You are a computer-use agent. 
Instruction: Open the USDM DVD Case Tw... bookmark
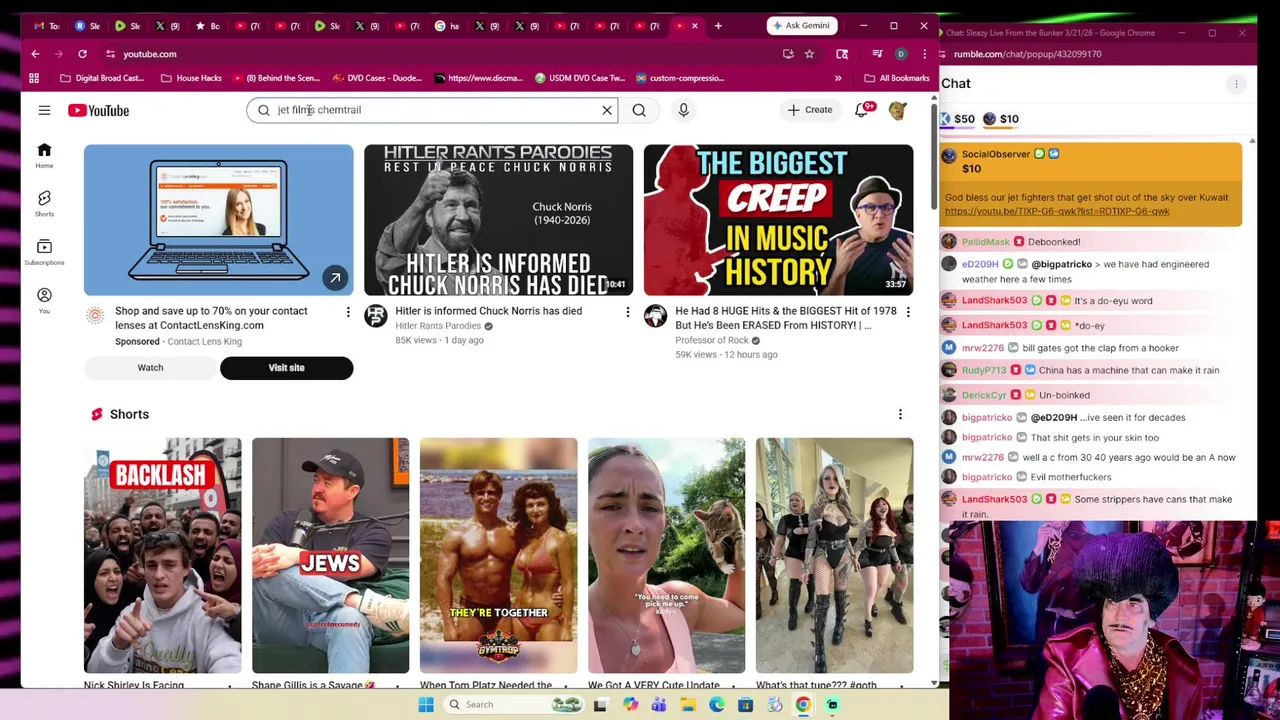(579, 78)
